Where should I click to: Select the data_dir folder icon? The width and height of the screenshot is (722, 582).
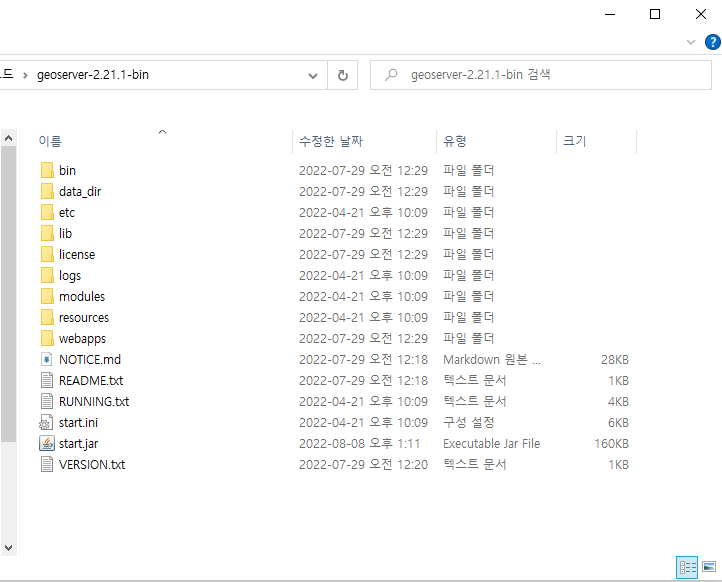[47, 191]
